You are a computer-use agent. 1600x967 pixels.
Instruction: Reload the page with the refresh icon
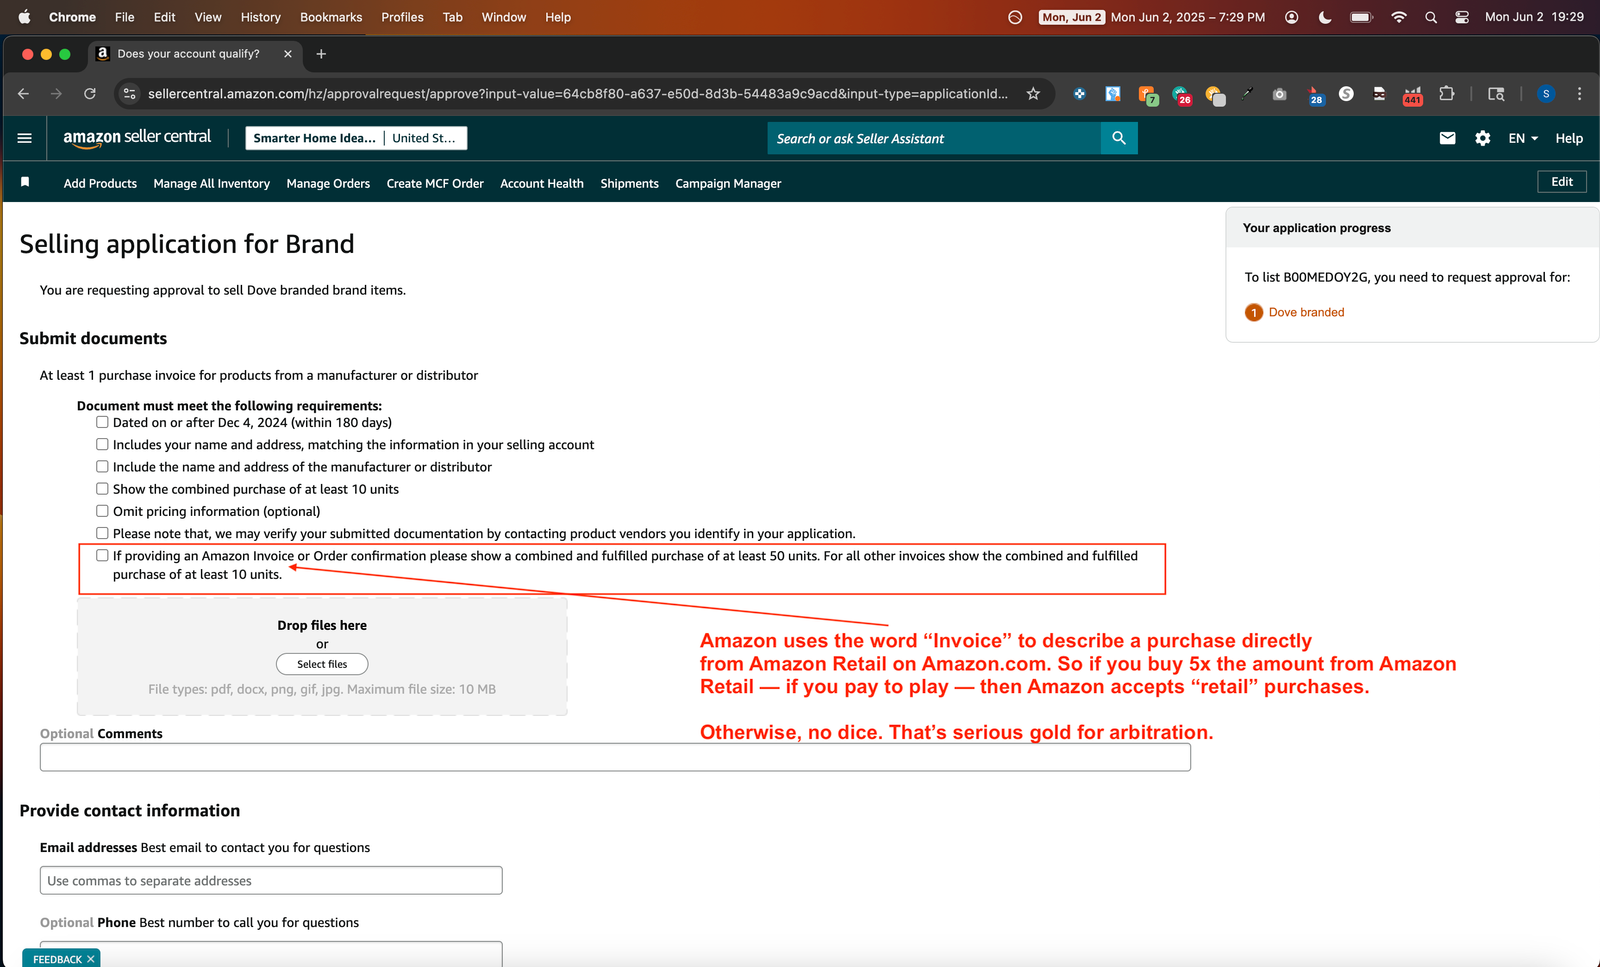[90, 94]
